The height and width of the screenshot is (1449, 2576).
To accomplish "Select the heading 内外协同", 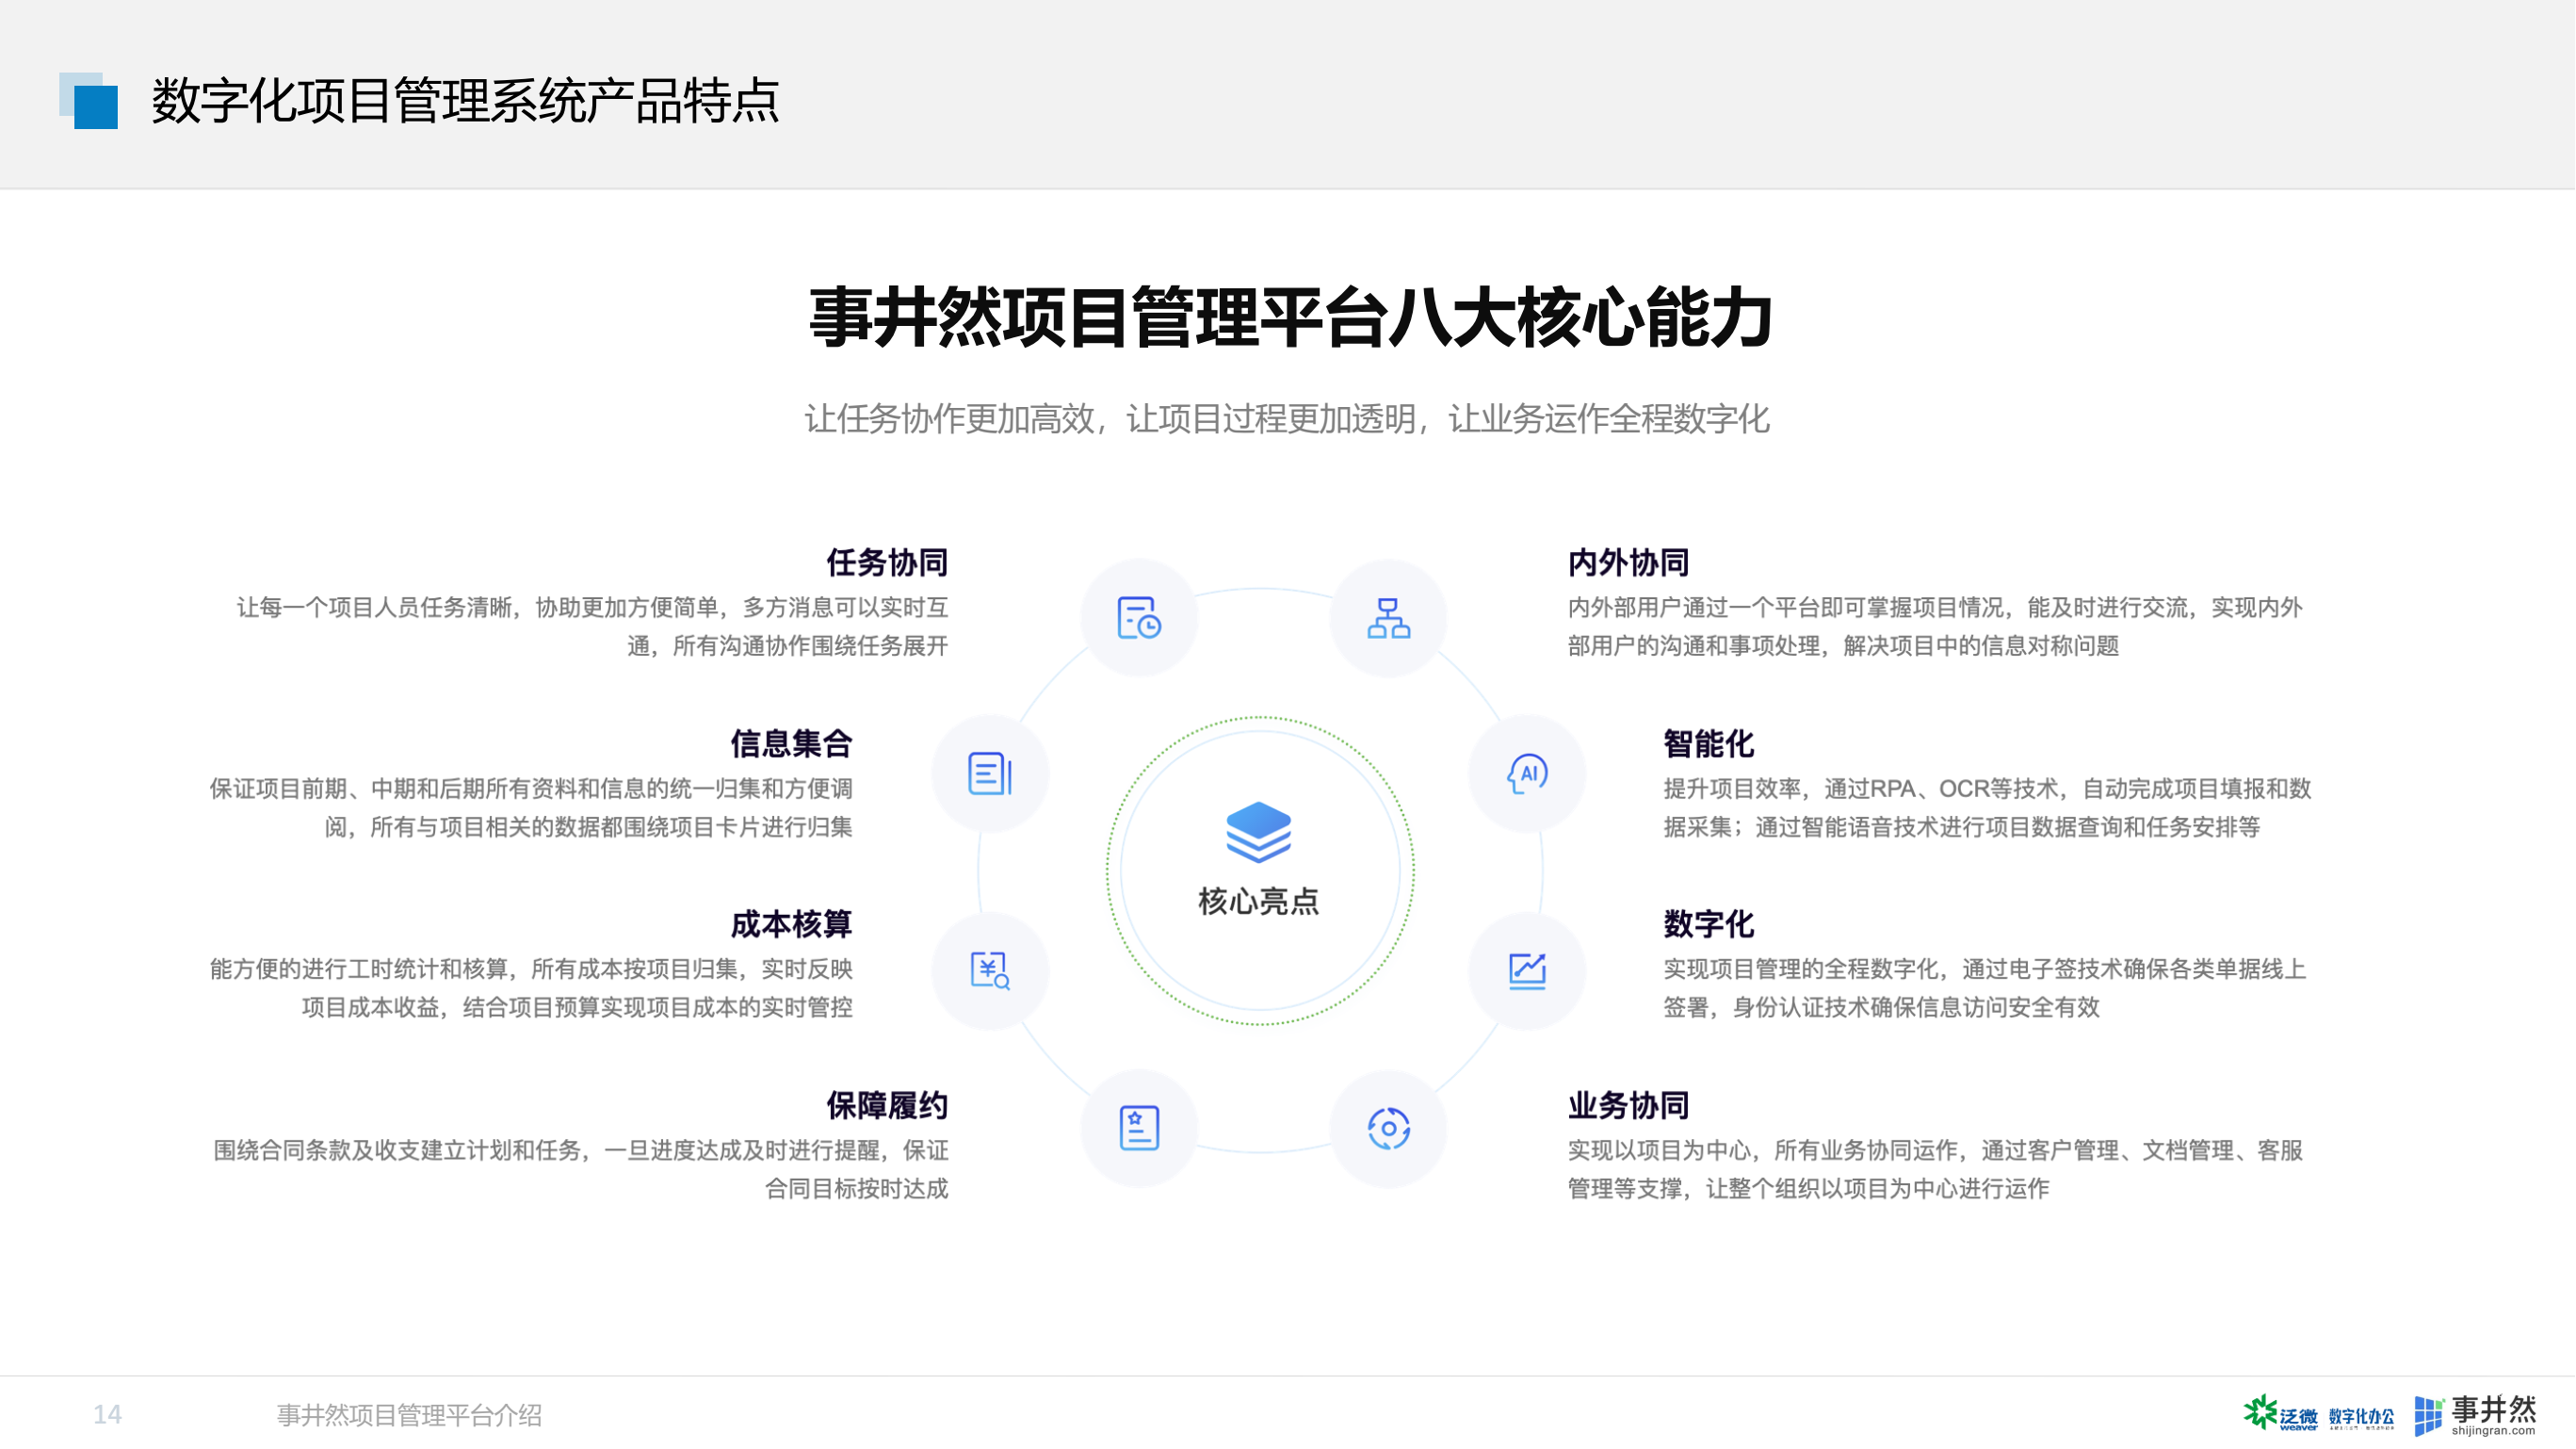I will (1628, 562).
